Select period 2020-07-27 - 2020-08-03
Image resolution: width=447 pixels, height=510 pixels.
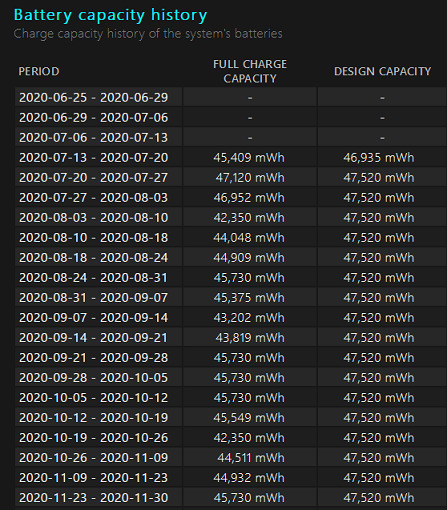point(94,198)
